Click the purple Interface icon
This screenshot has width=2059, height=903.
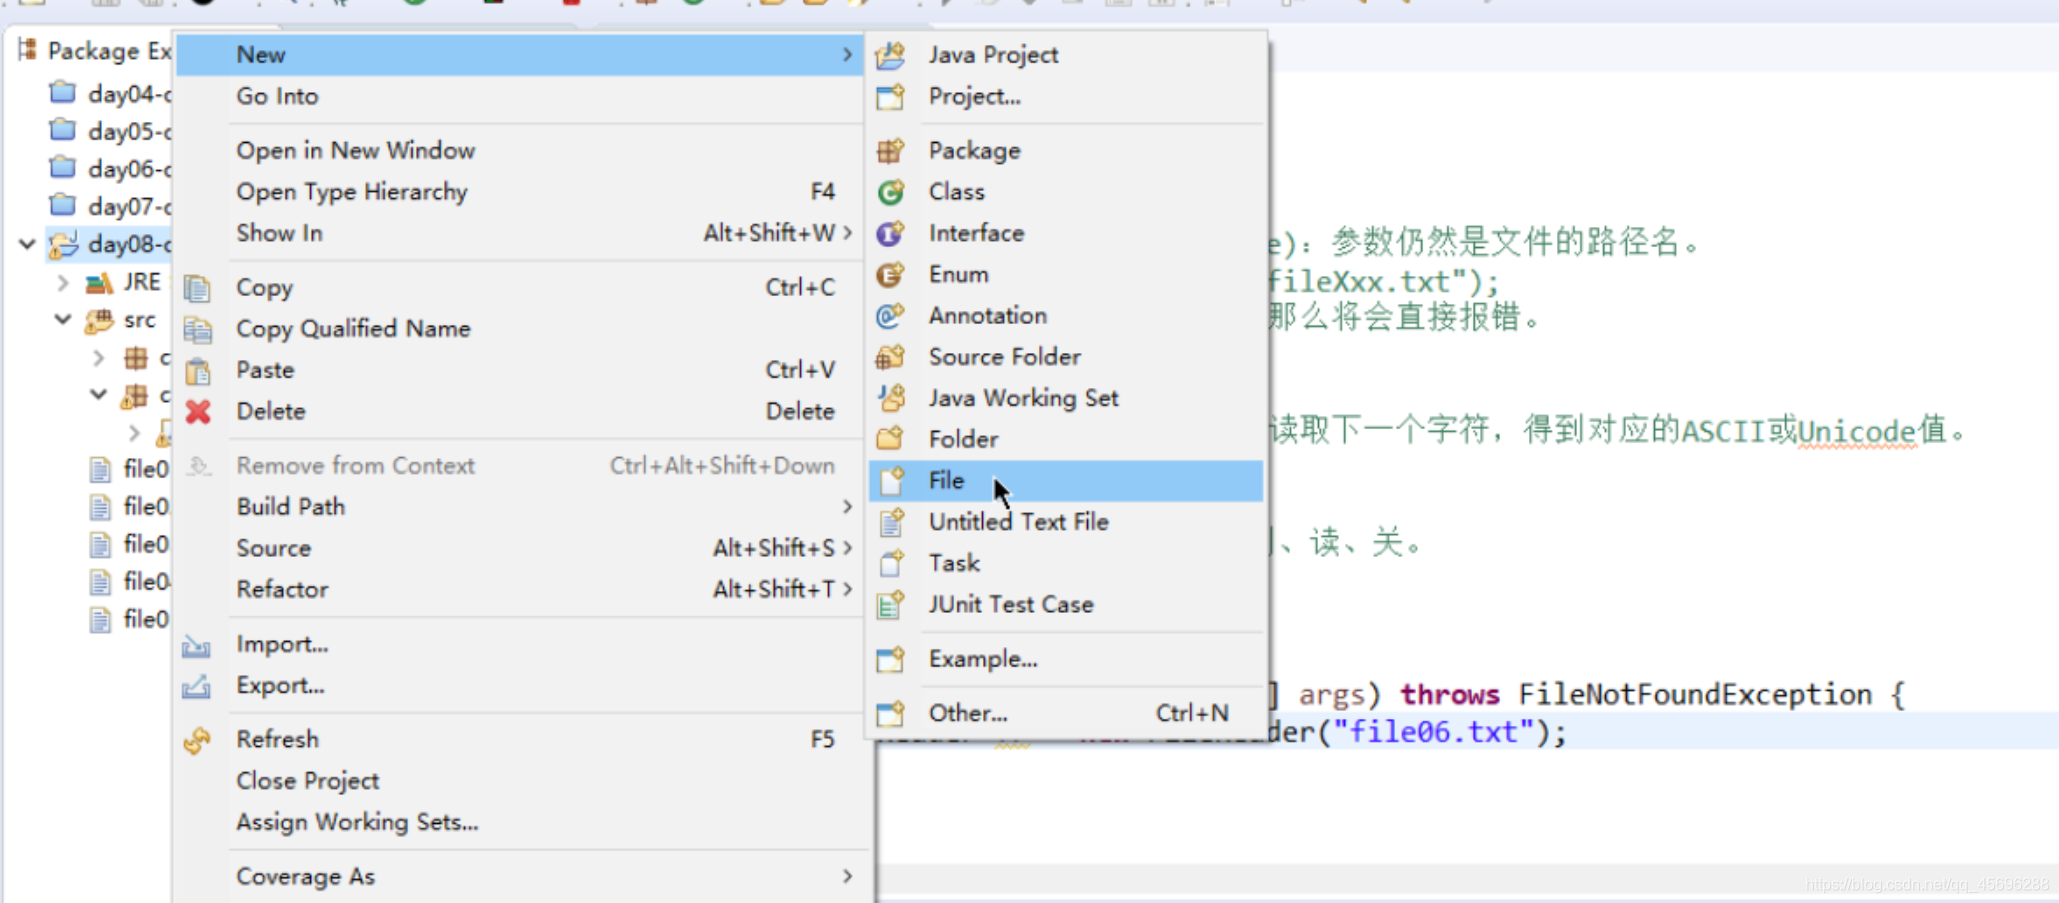tap(890, 233)
